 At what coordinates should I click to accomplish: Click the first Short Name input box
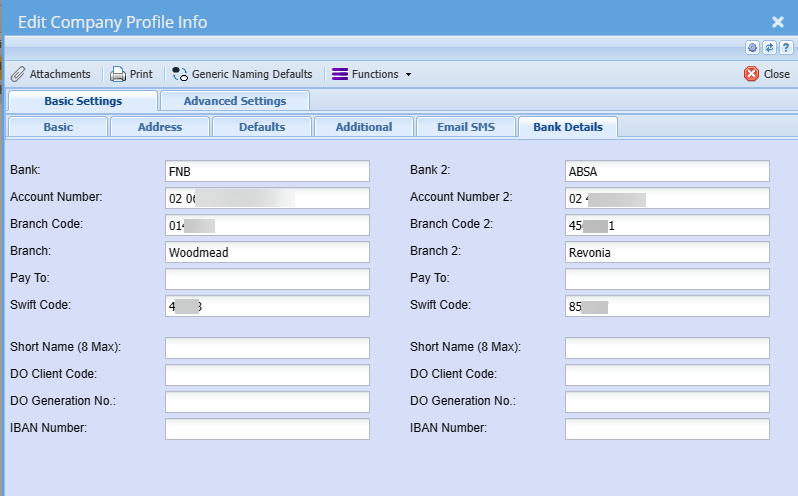pyautogui.click(x=267, y=348)
